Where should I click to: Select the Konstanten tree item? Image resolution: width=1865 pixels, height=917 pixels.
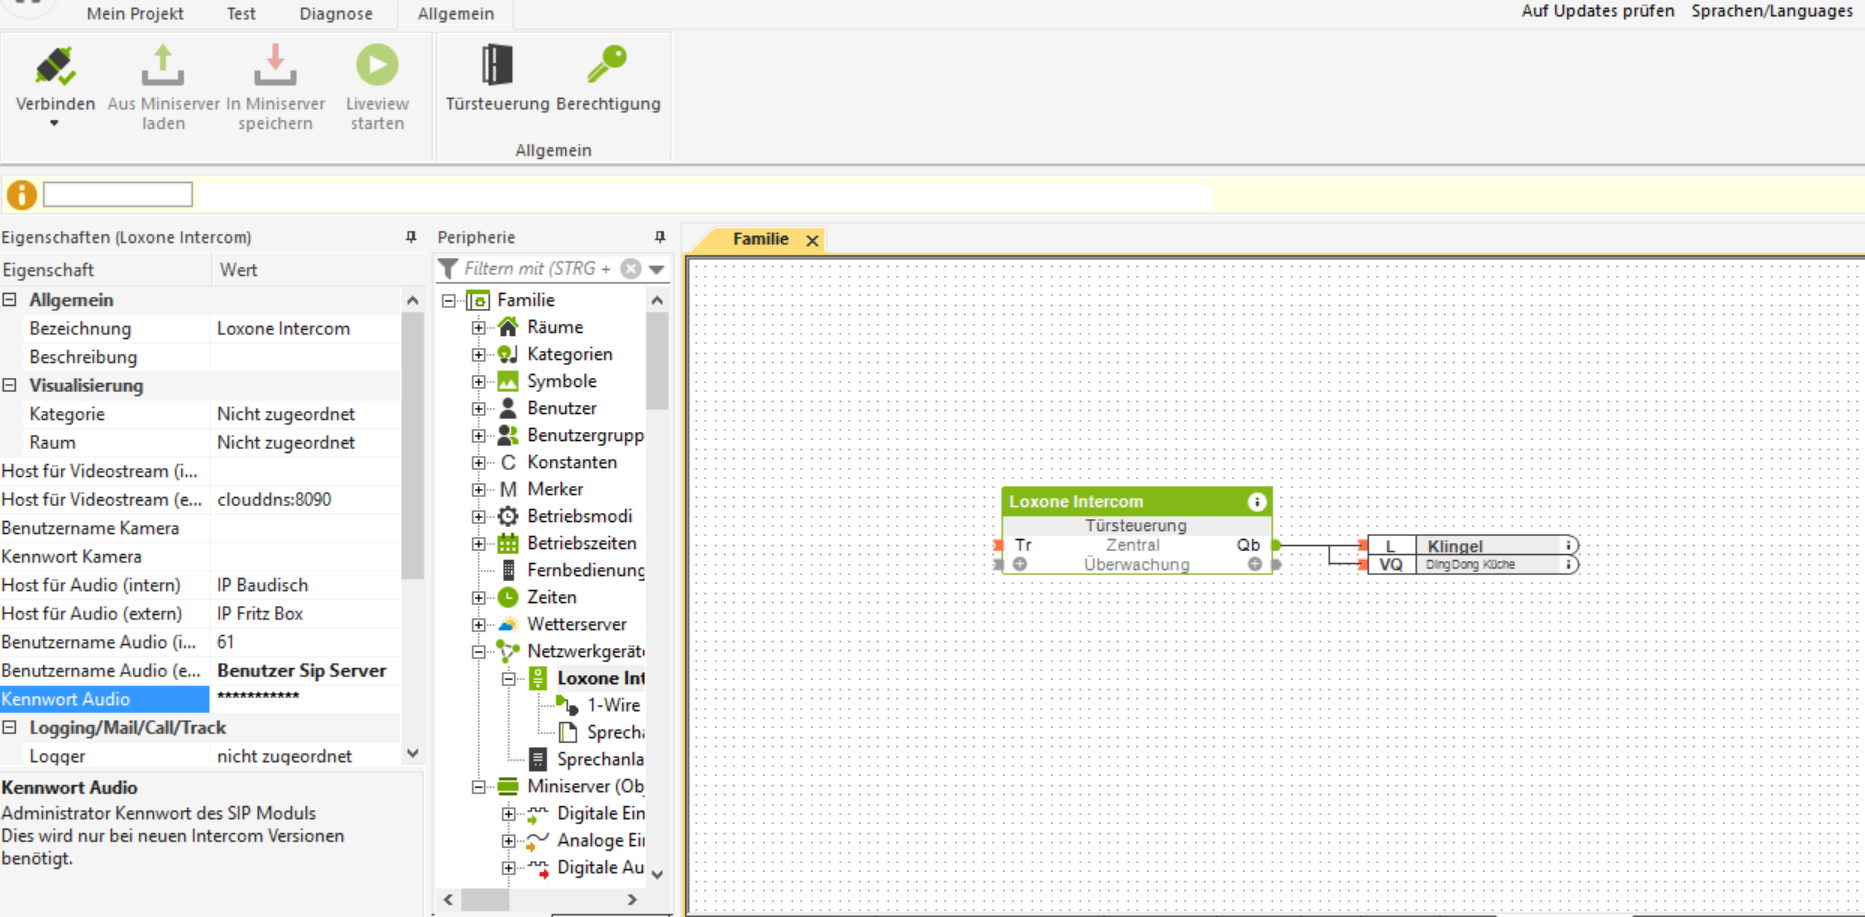click(572, 462)
